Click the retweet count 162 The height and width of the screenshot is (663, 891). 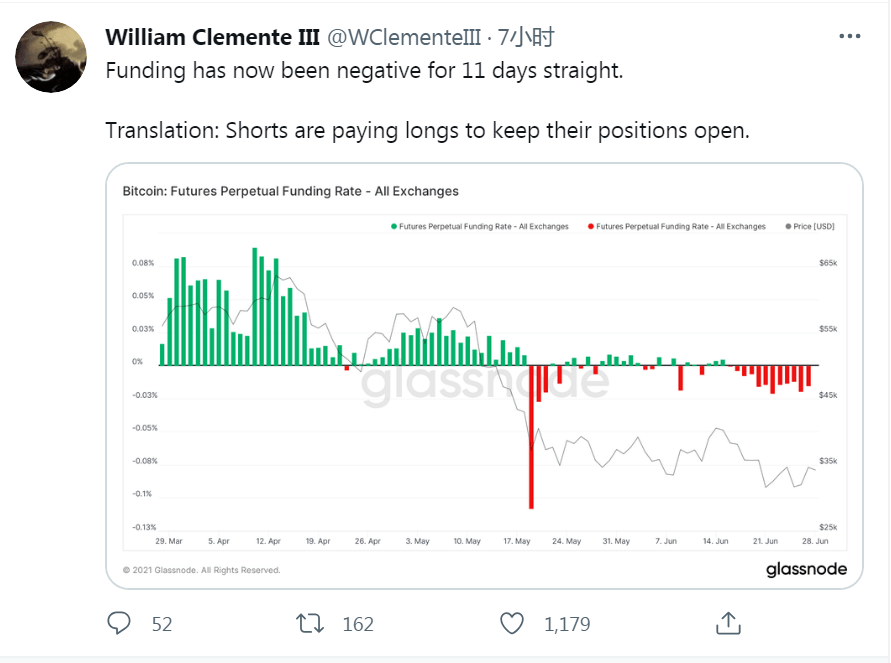pos(357,624)
